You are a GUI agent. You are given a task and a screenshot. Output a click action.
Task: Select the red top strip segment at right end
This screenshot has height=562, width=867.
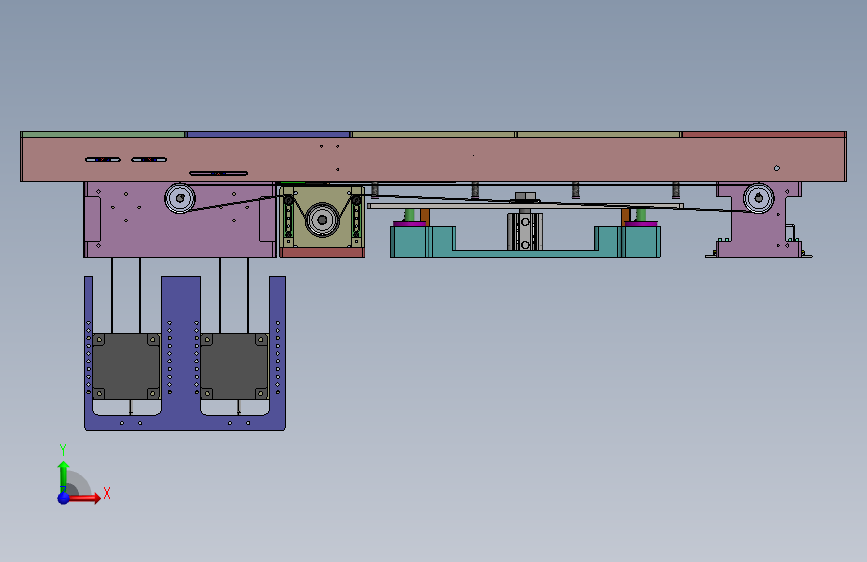(x=764, y=134)
